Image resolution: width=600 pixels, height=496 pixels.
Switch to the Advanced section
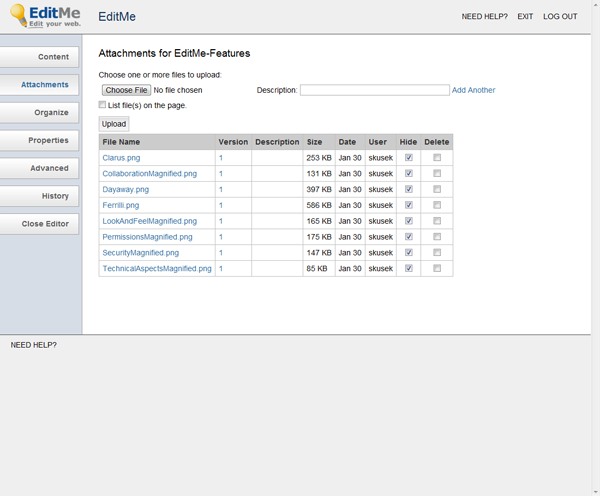(39, 168)
